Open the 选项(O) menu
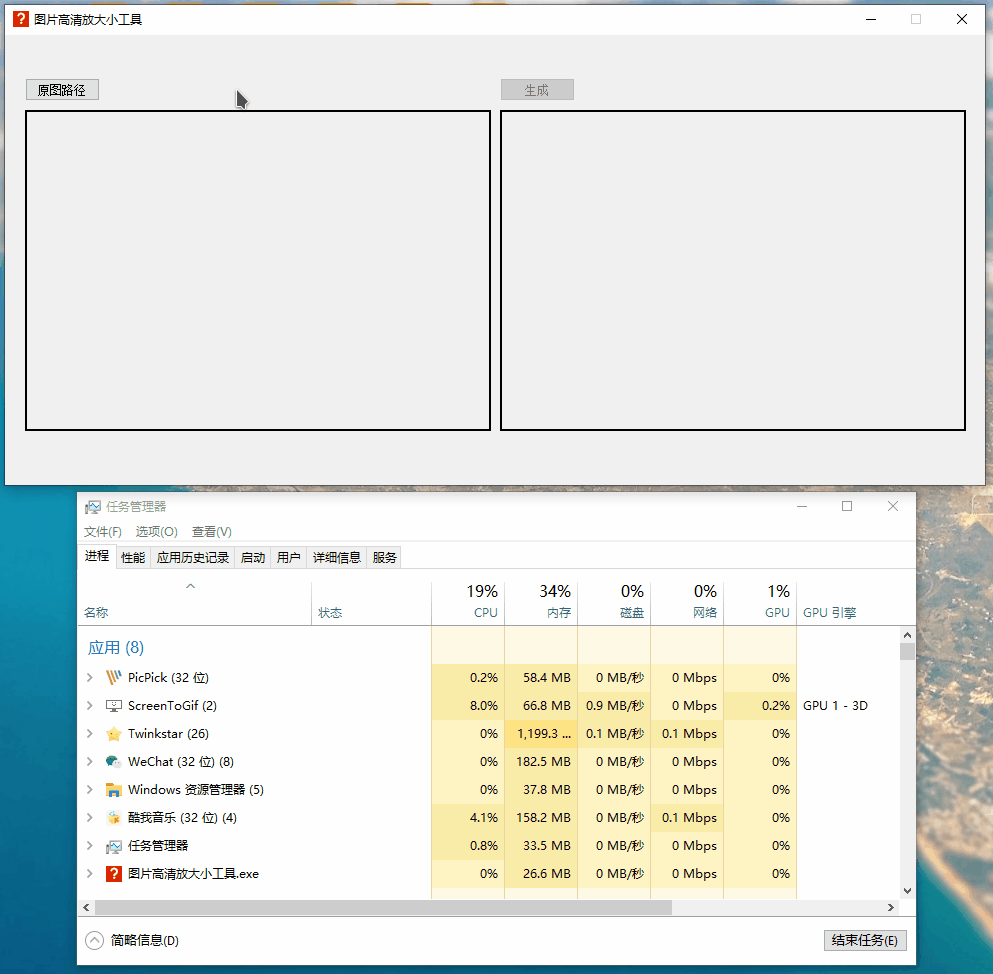The image size is (993, 974). (156, 532)
